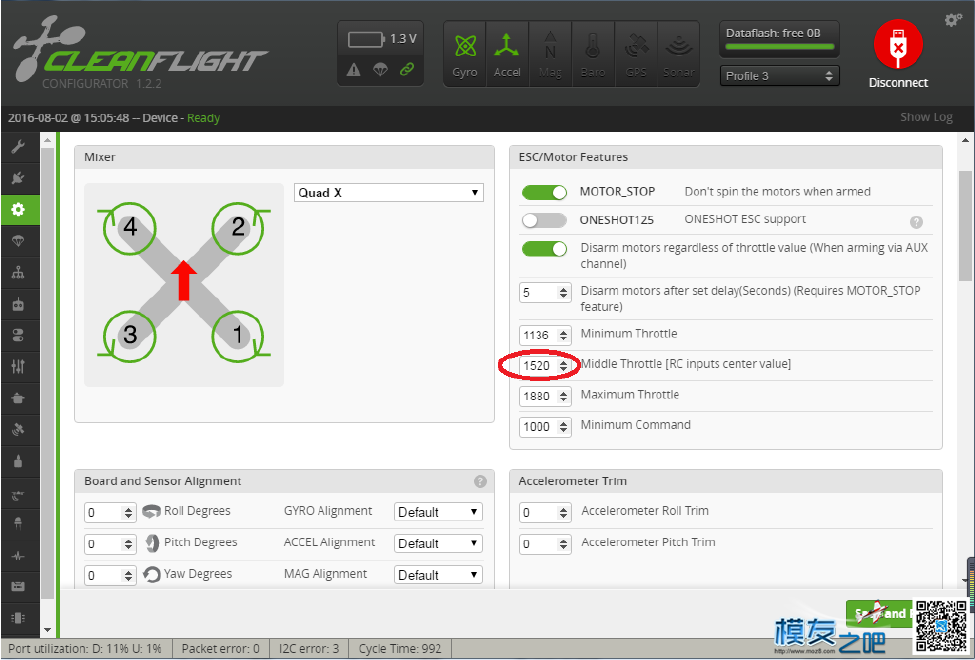Toggle Disarm motors regardless of throttle switch
Screen dimensions: 975x660
[x=544, y=249]
